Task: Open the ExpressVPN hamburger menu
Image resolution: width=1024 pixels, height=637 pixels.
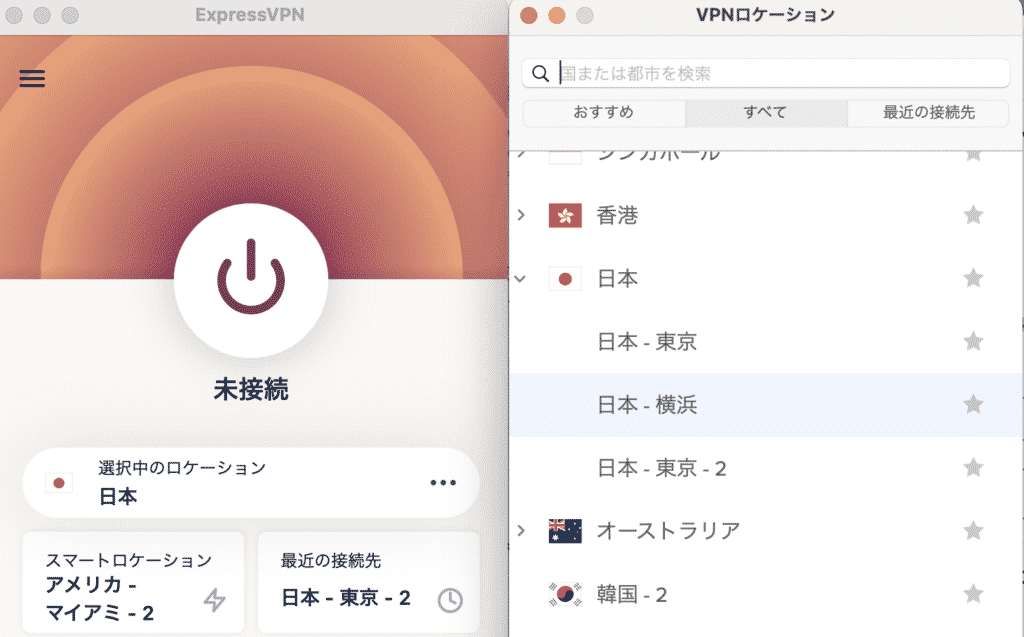Action: click(x=32, y=78)
